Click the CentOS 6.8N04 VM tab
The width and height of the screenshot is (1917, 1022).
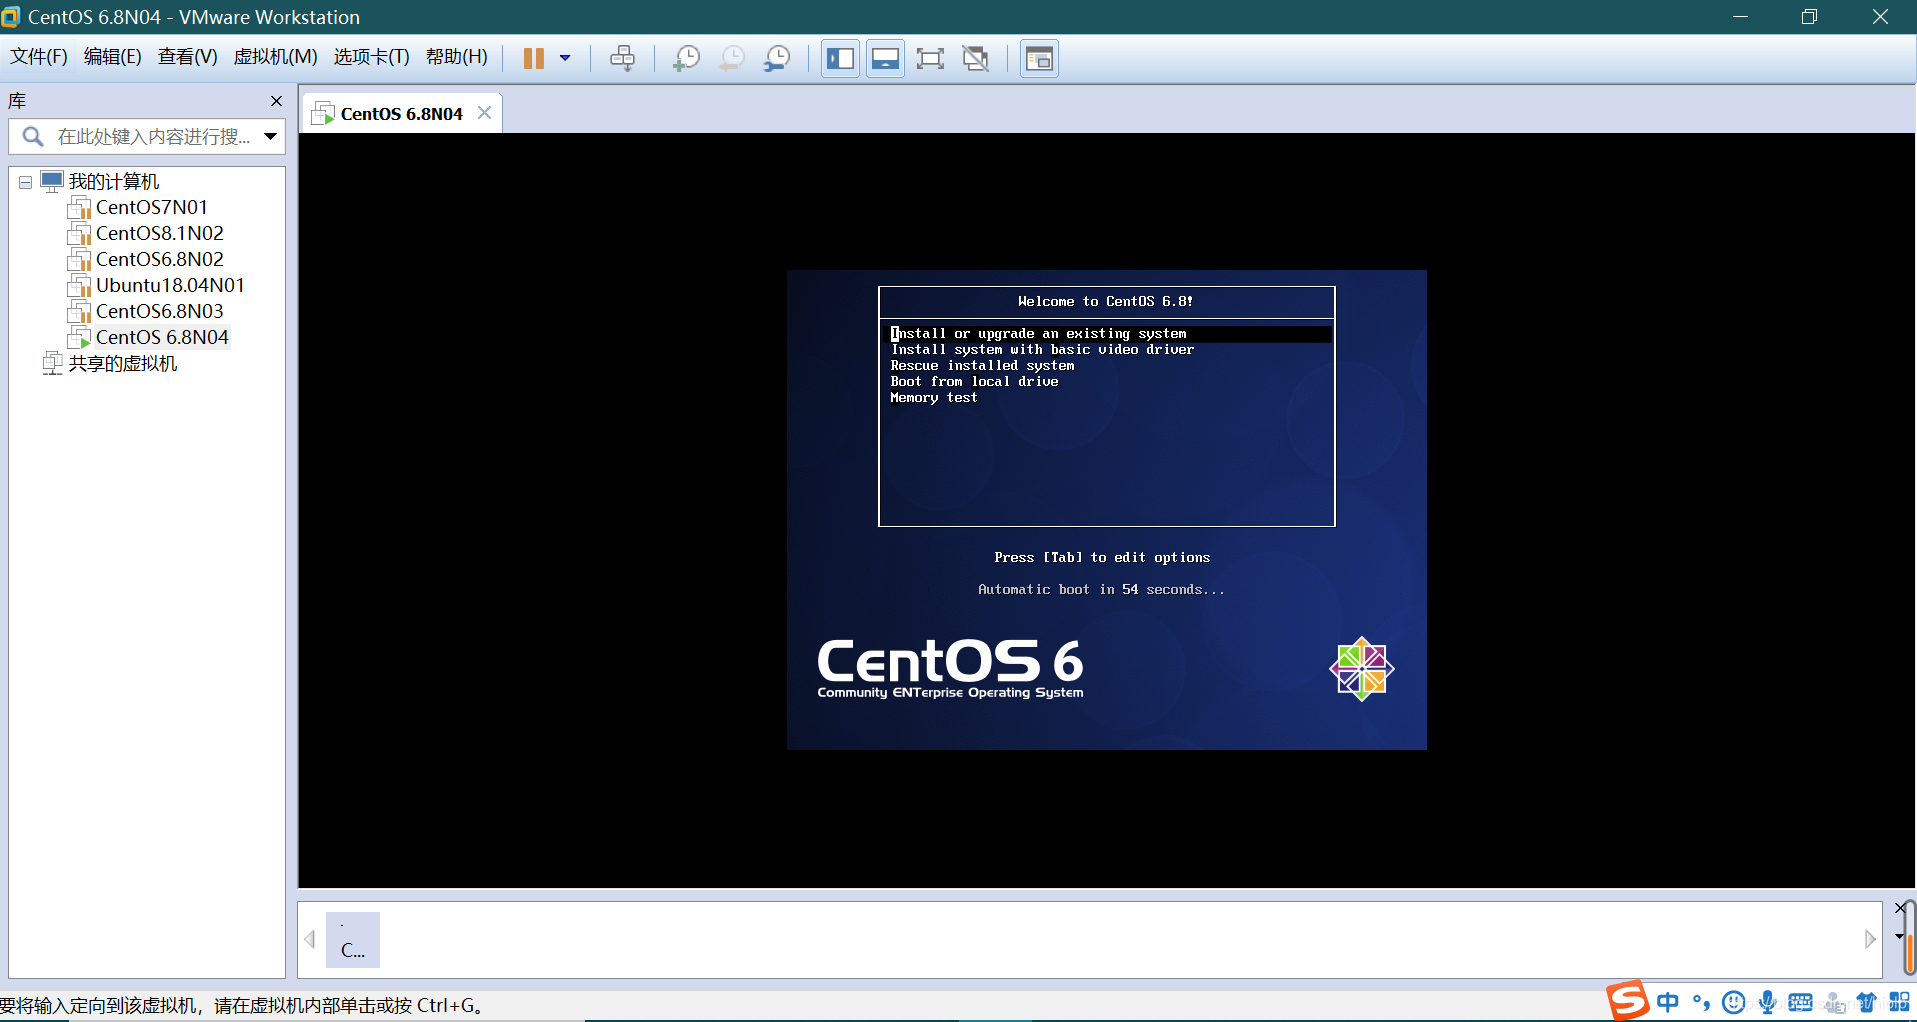[401, 114]
